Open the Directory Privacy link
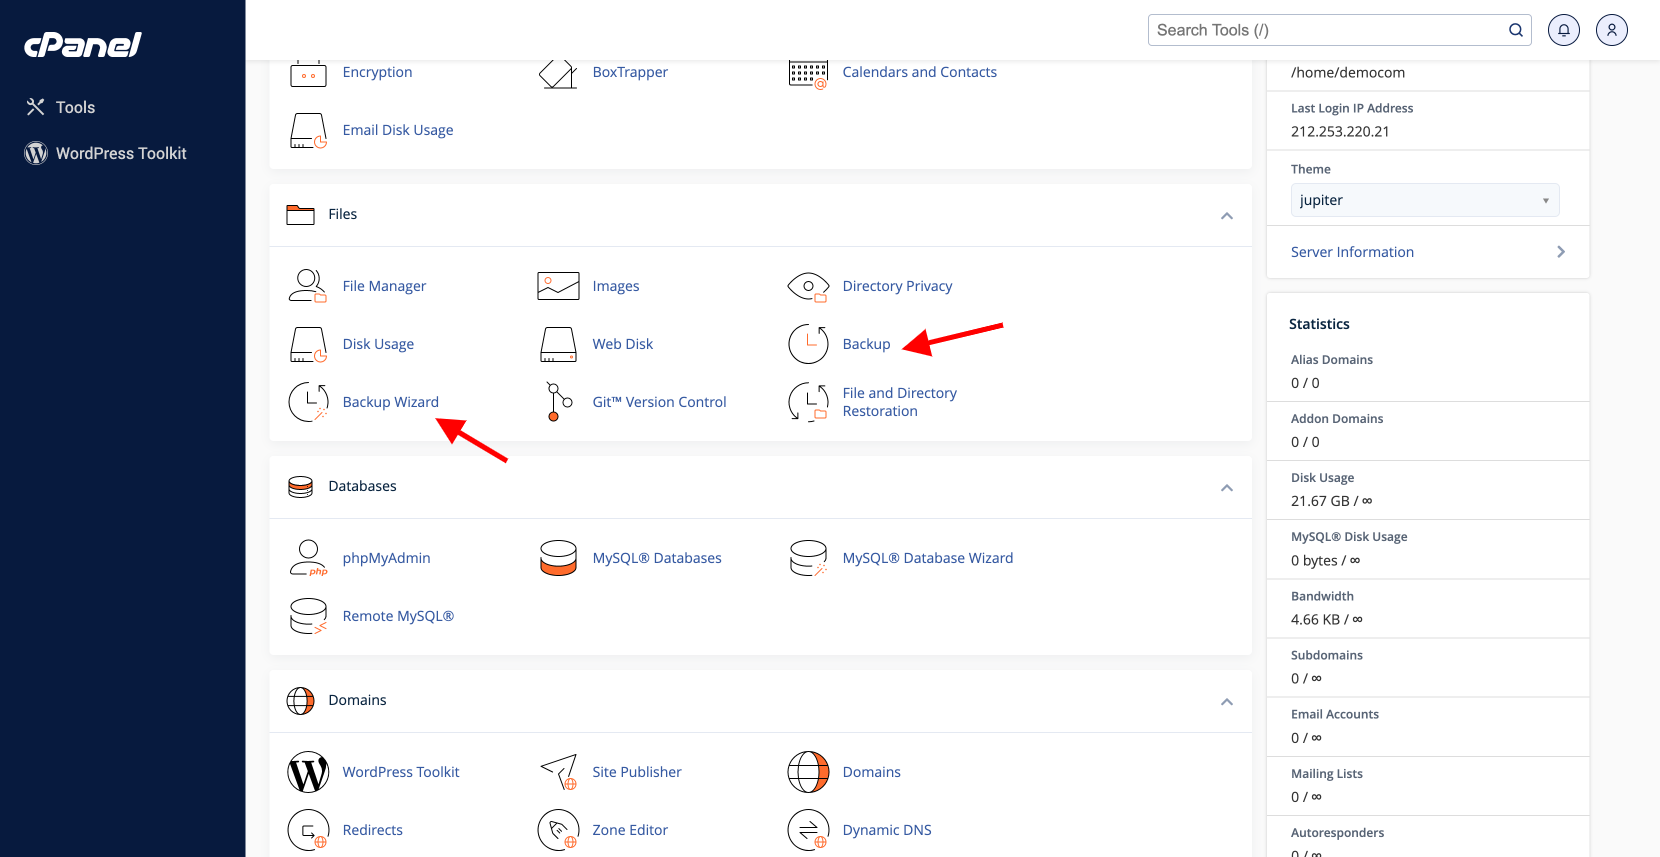1660x857 pixels. point(897,286)
